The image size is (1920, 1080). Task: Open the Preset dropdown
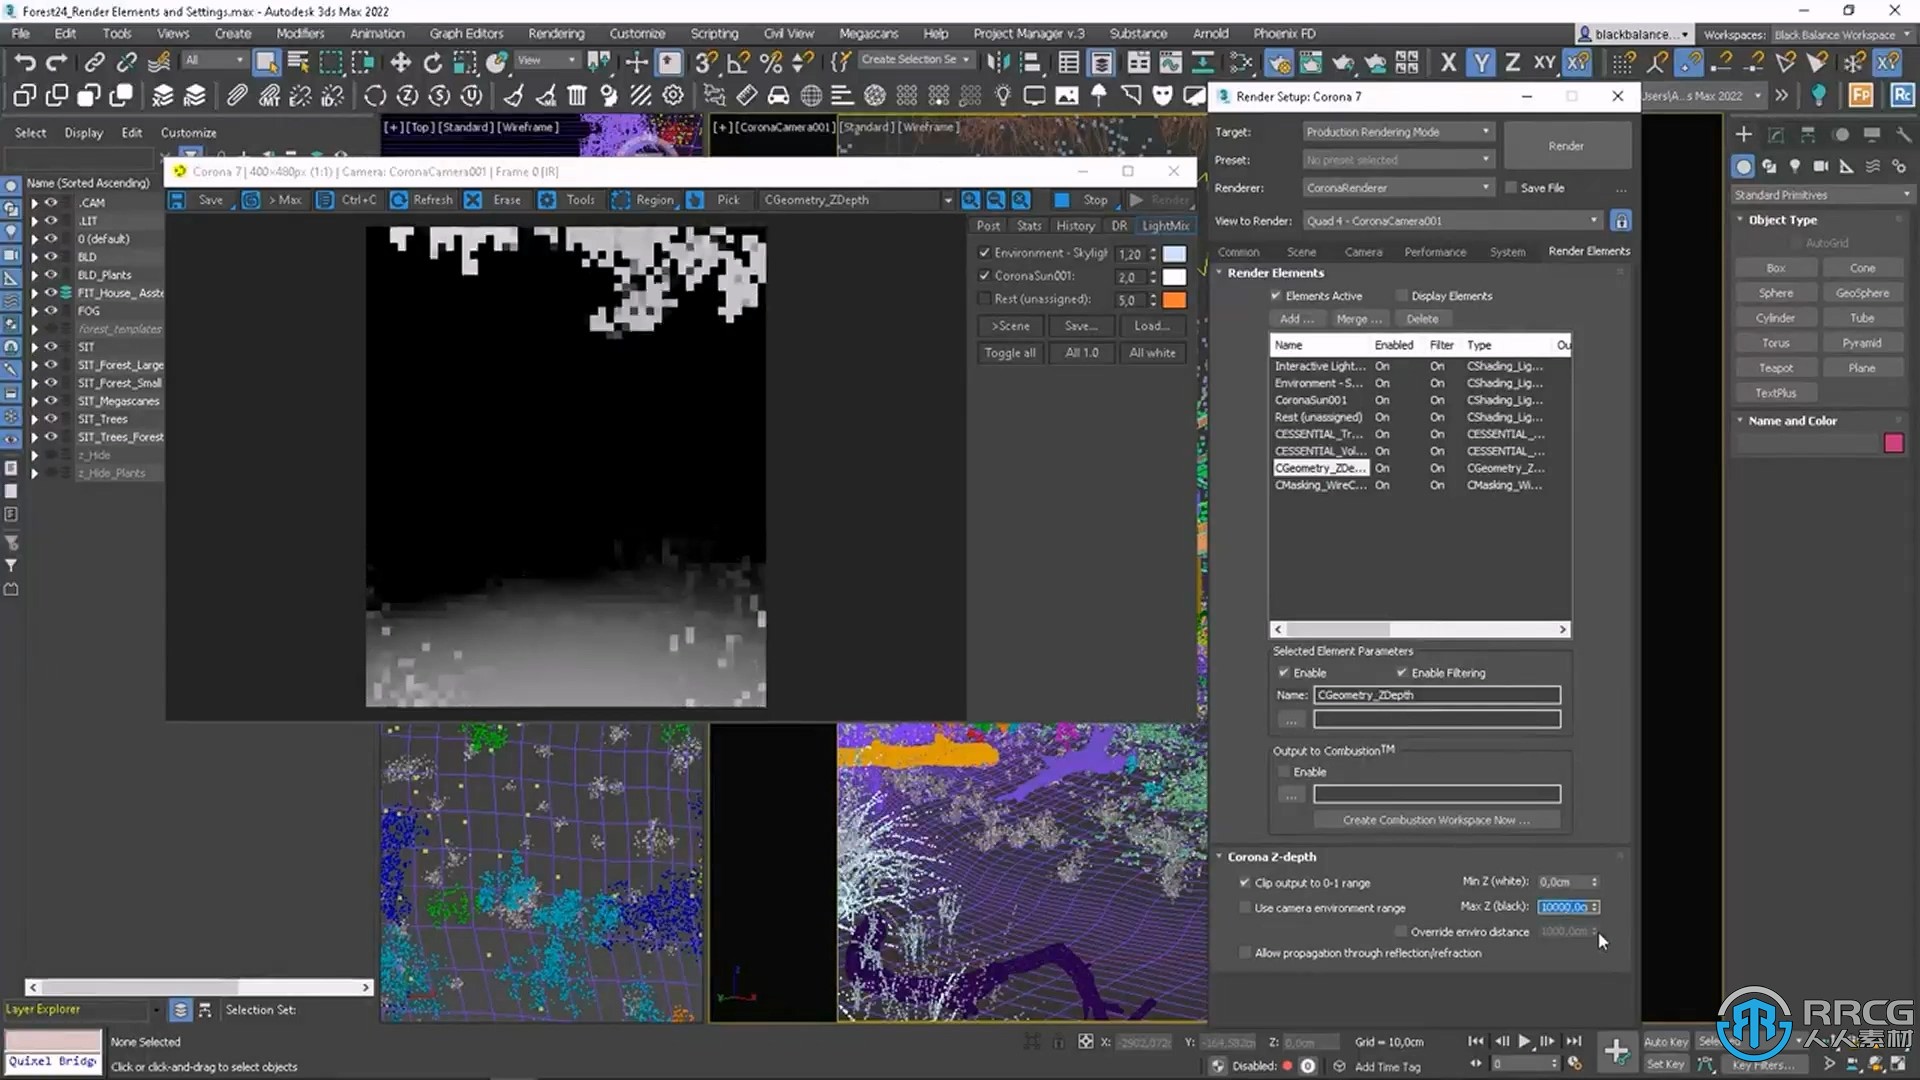coord(1398,160)
